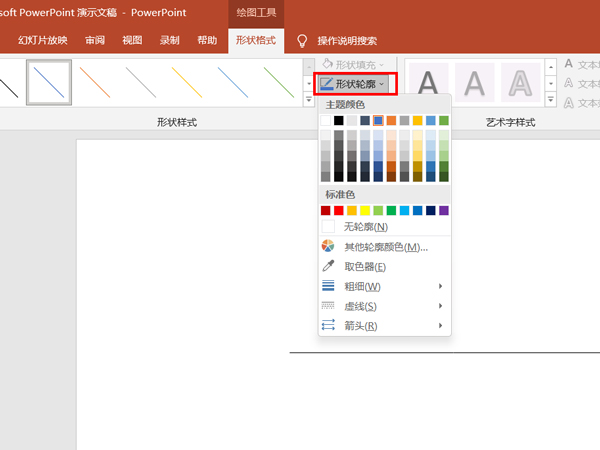This screenshot has height=450, width=600.
Task: Open the 审阅 ribbon tab
Action: click(95, 41)
